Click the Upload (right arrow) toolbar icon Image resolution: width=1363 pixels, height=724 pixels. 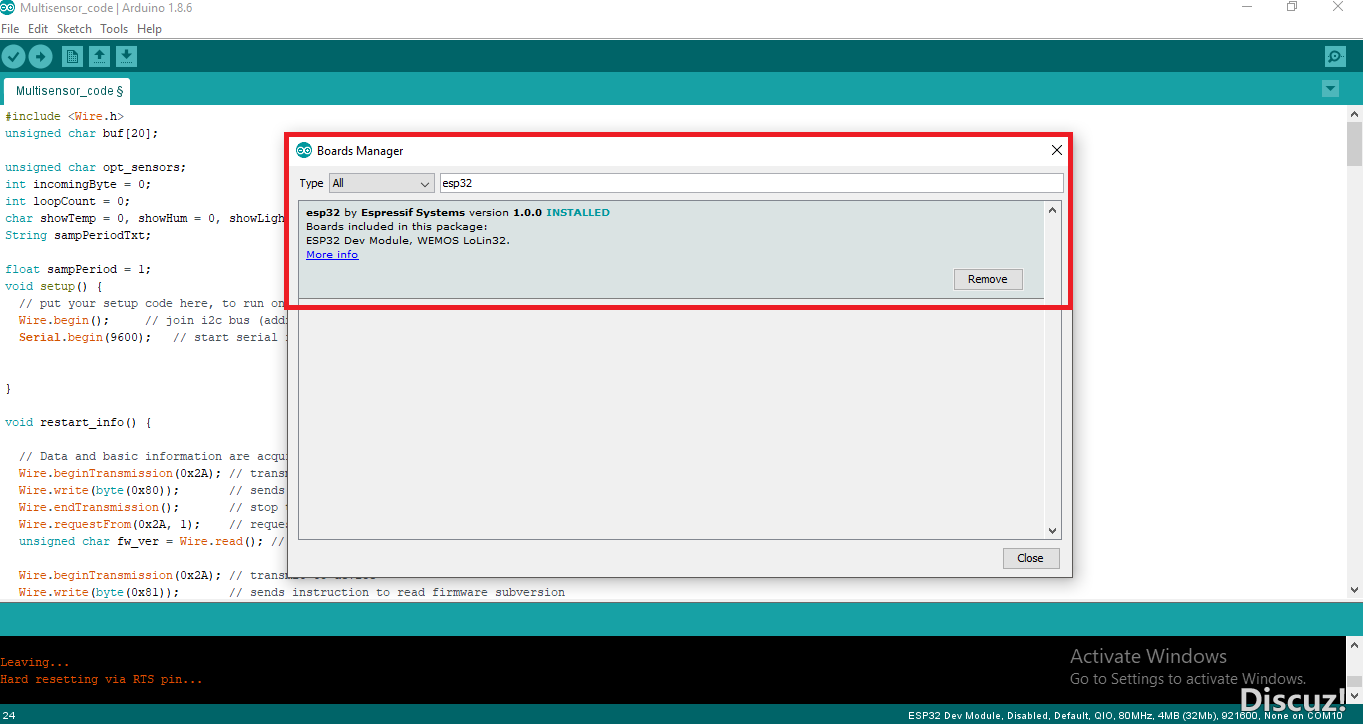[40, 57]
